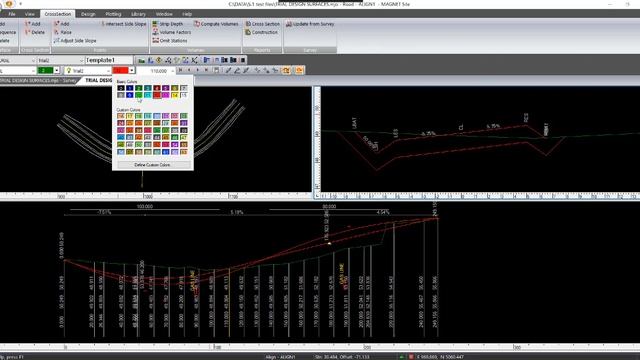Viewport: 640px width, 360px height.
Task: Pick bright red basic color swatch
Action: point(156,95)
